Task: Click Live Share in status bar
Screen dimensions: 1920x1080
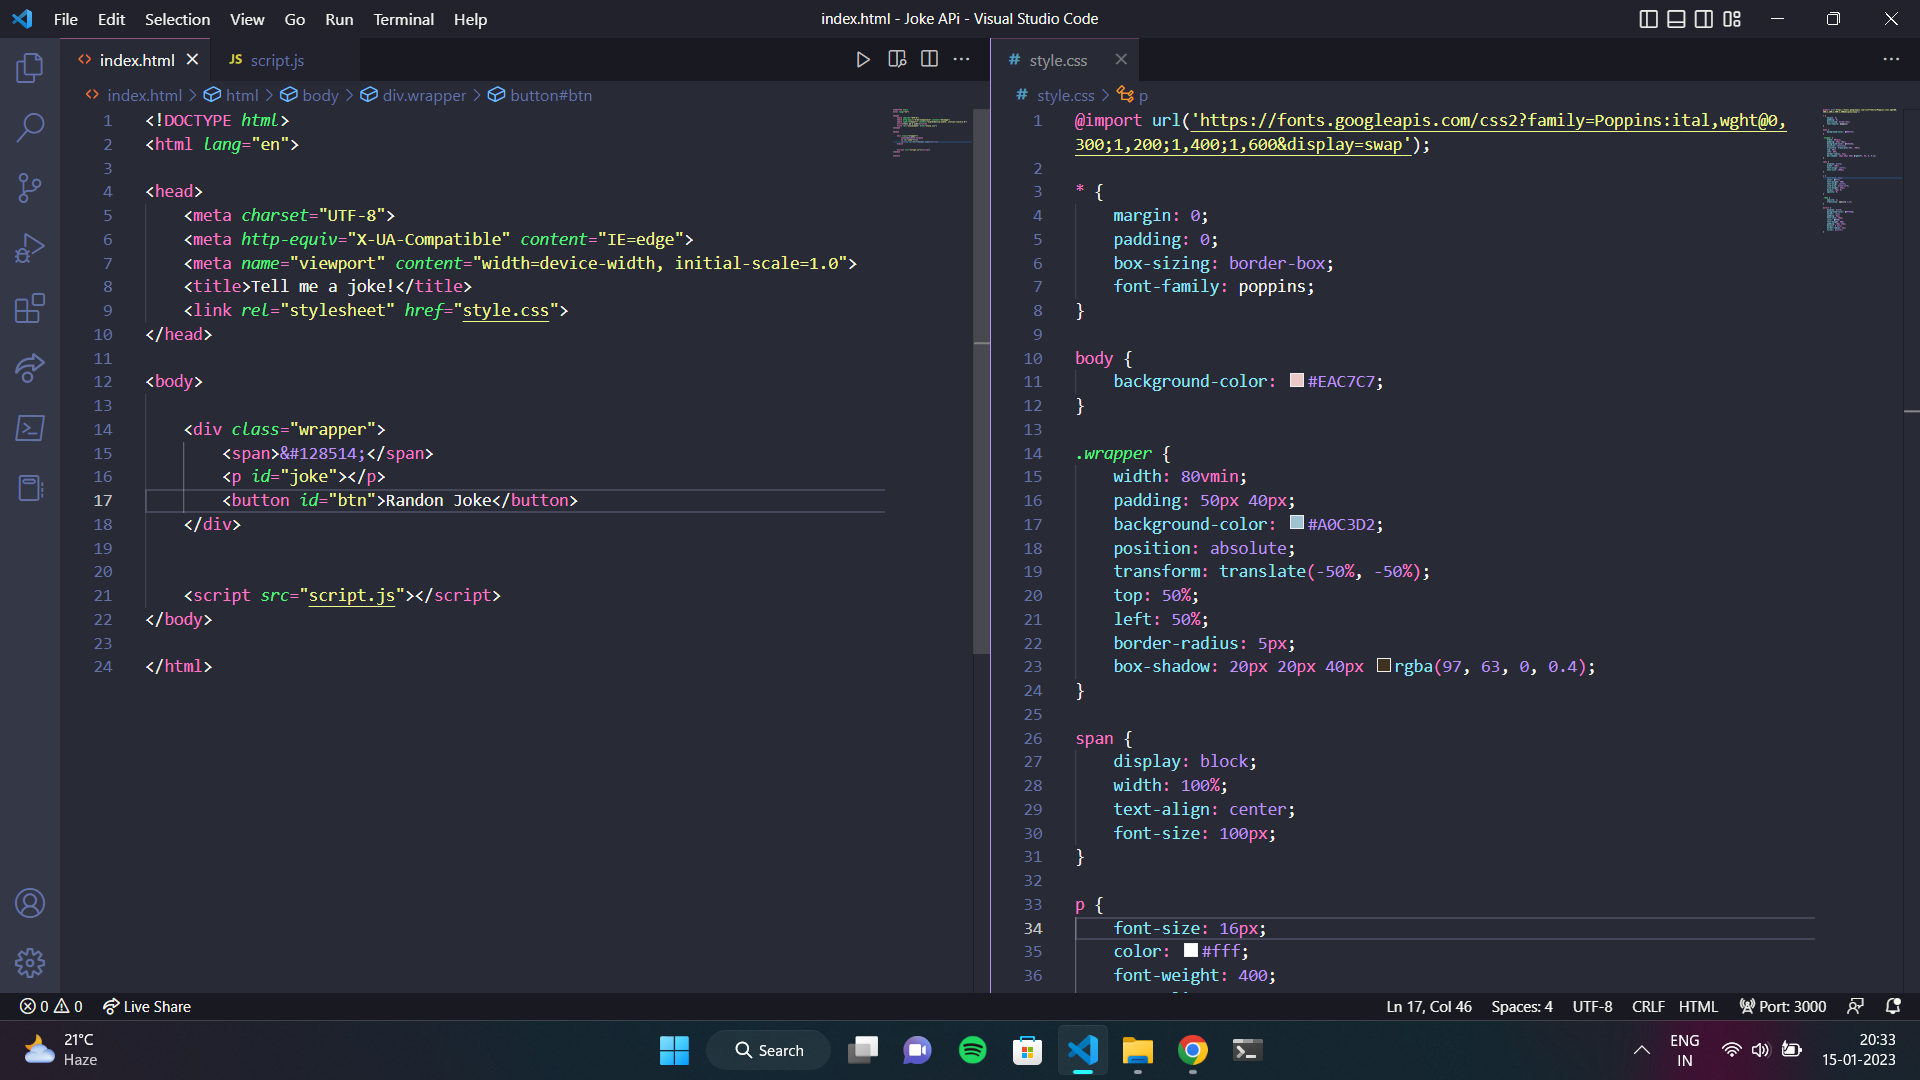Action: coord(147,1006)
